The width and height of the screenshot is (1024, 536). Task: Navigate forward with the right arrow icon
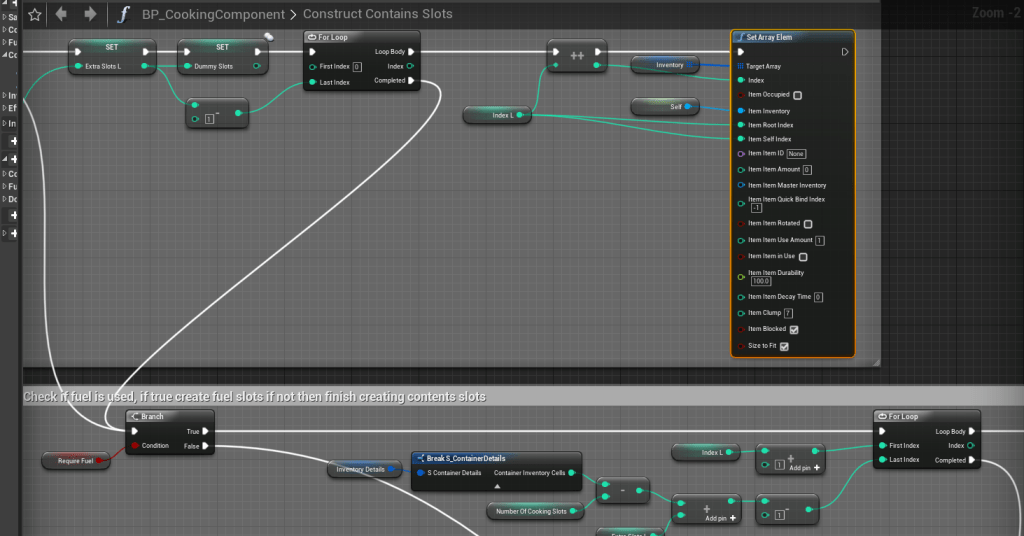[91, 14]
